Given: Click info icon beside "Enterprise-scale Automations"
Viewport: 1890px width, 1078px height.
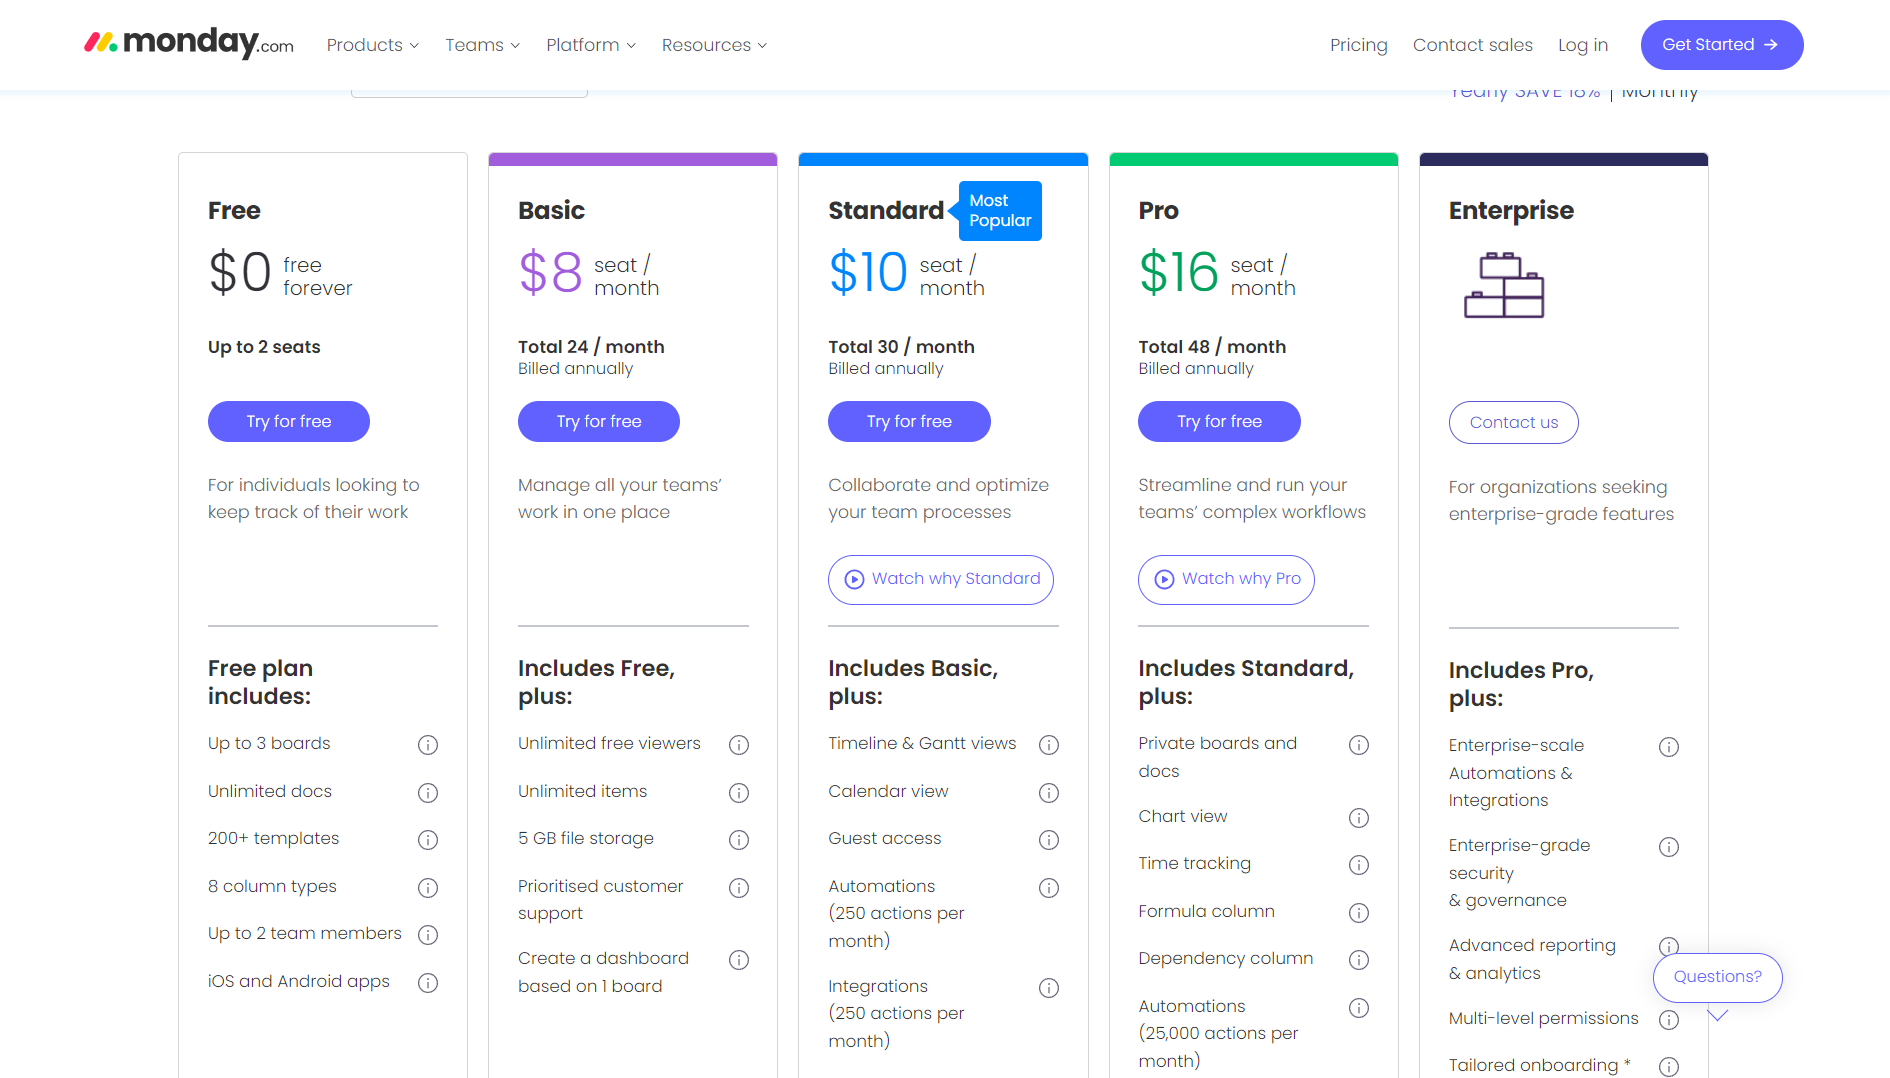Looking at the screenshot, I should [1670, 746].
